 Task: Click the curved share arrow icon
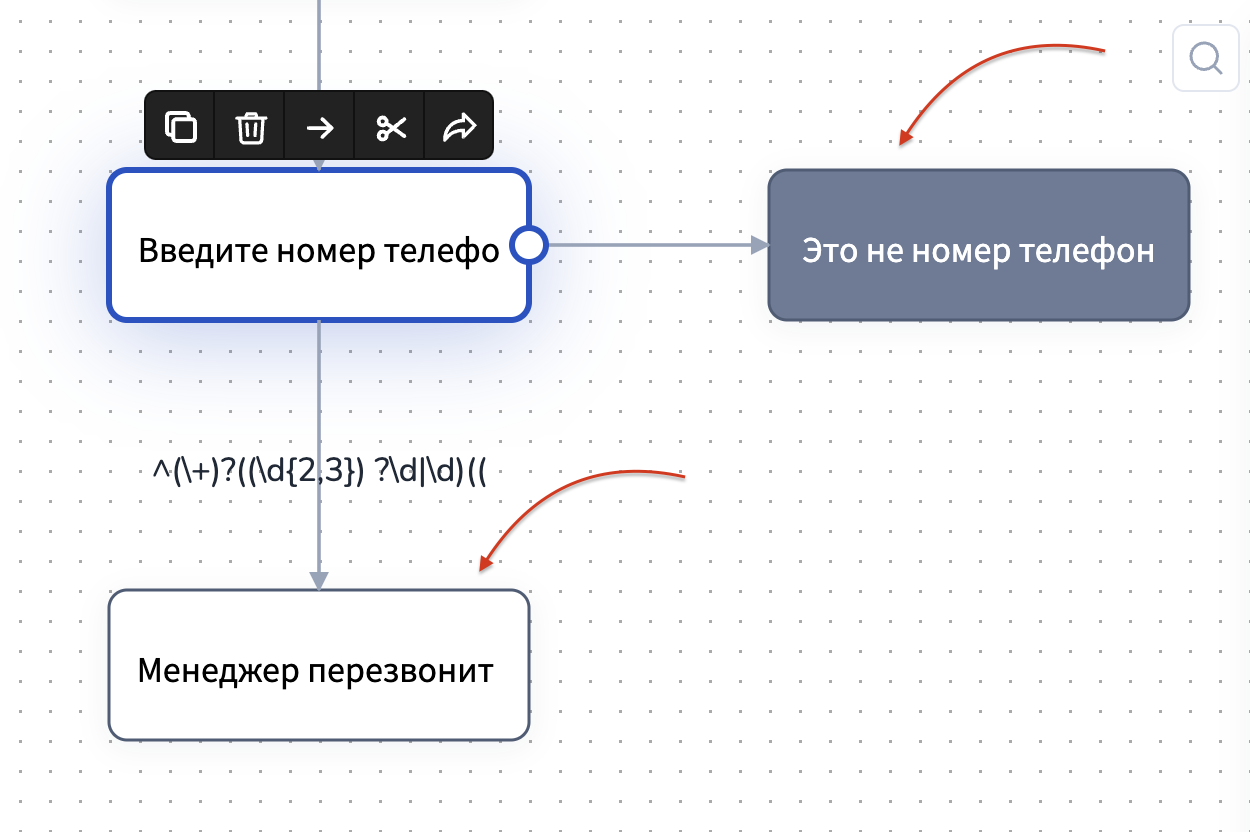coord(459,127)
